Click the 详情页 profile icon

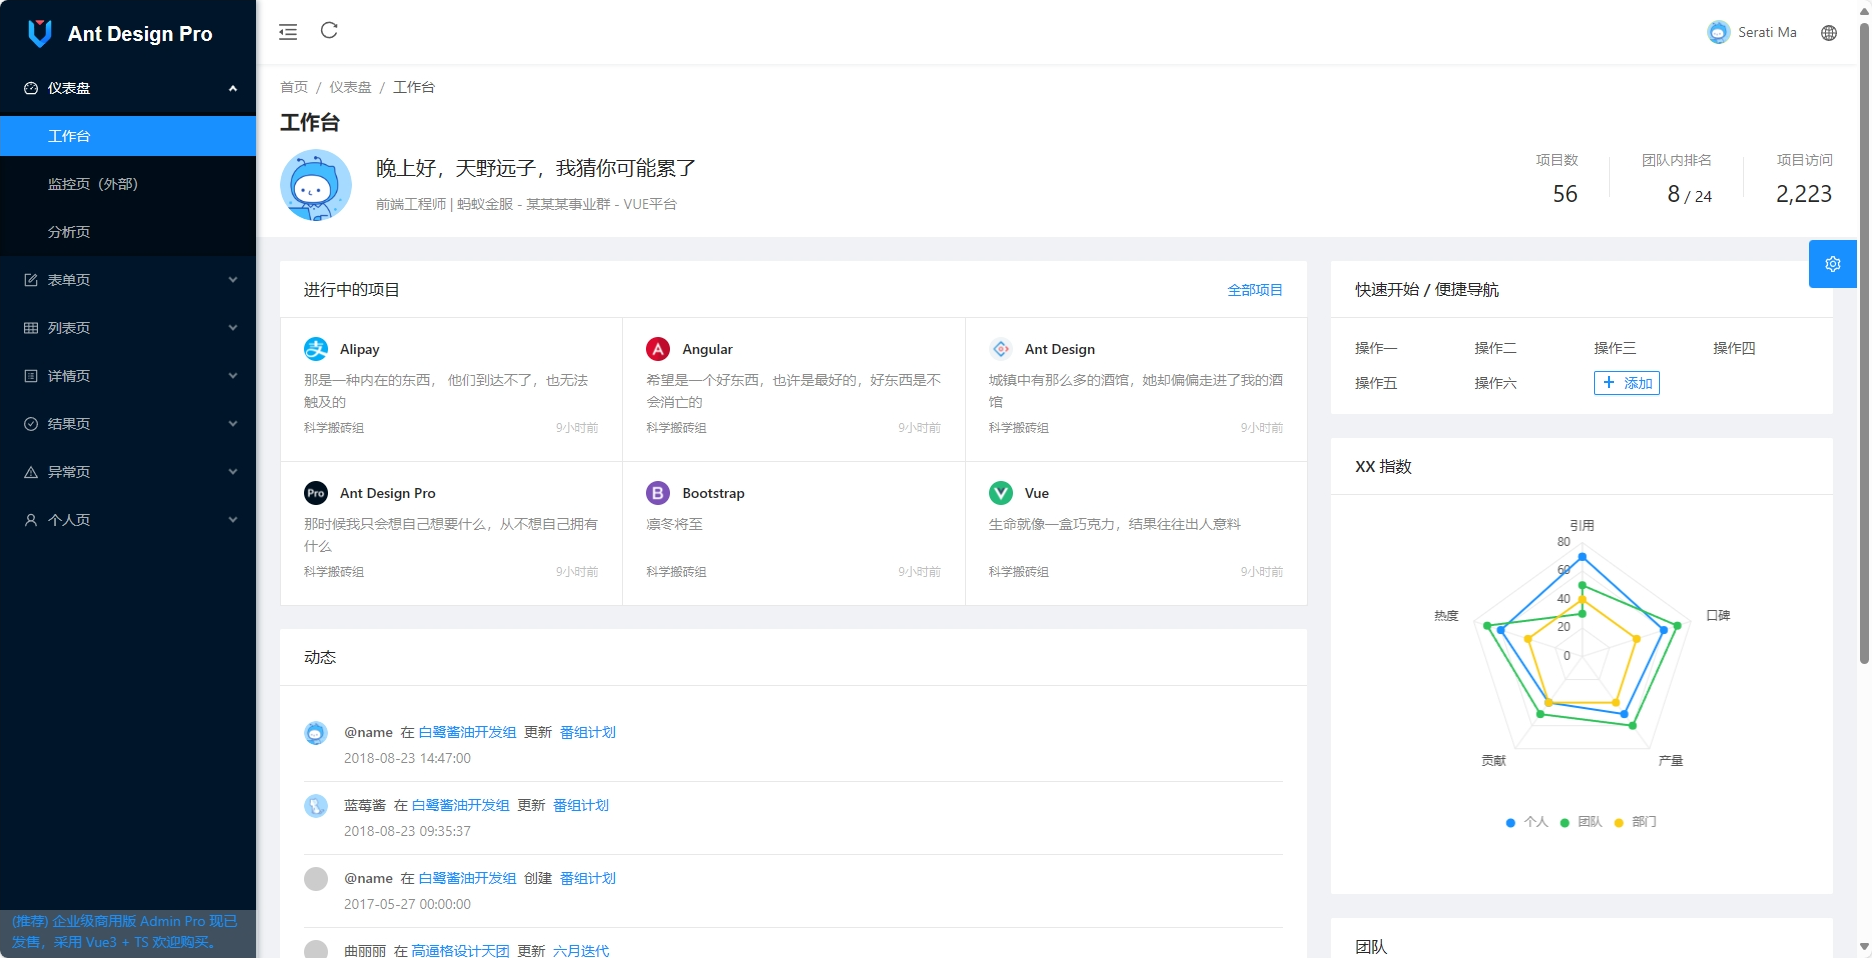31,376
